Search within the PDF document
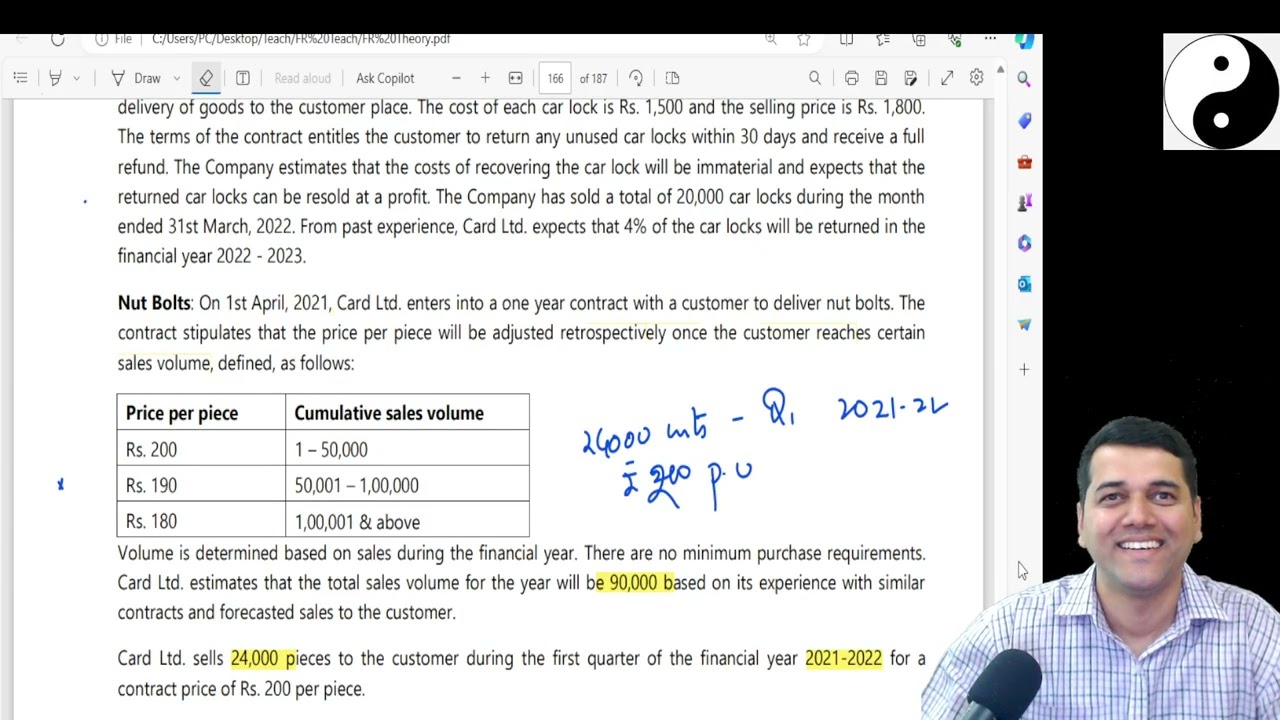This screenshot has height=720, width=1280. coord(815,78)
